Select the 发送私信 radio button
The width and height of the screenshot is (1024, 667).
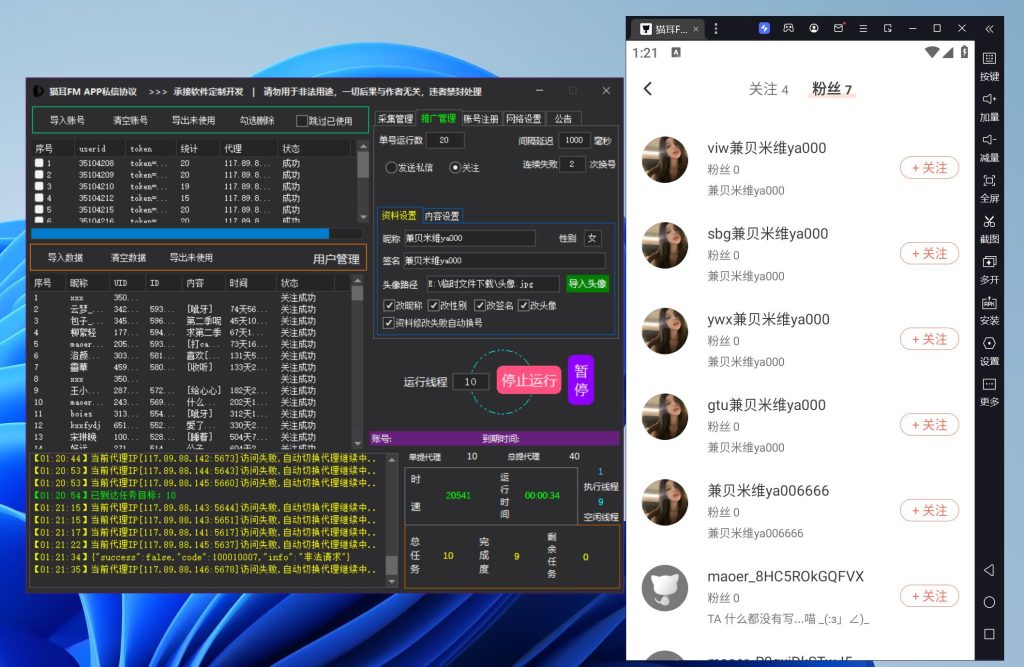click(392, 168)
